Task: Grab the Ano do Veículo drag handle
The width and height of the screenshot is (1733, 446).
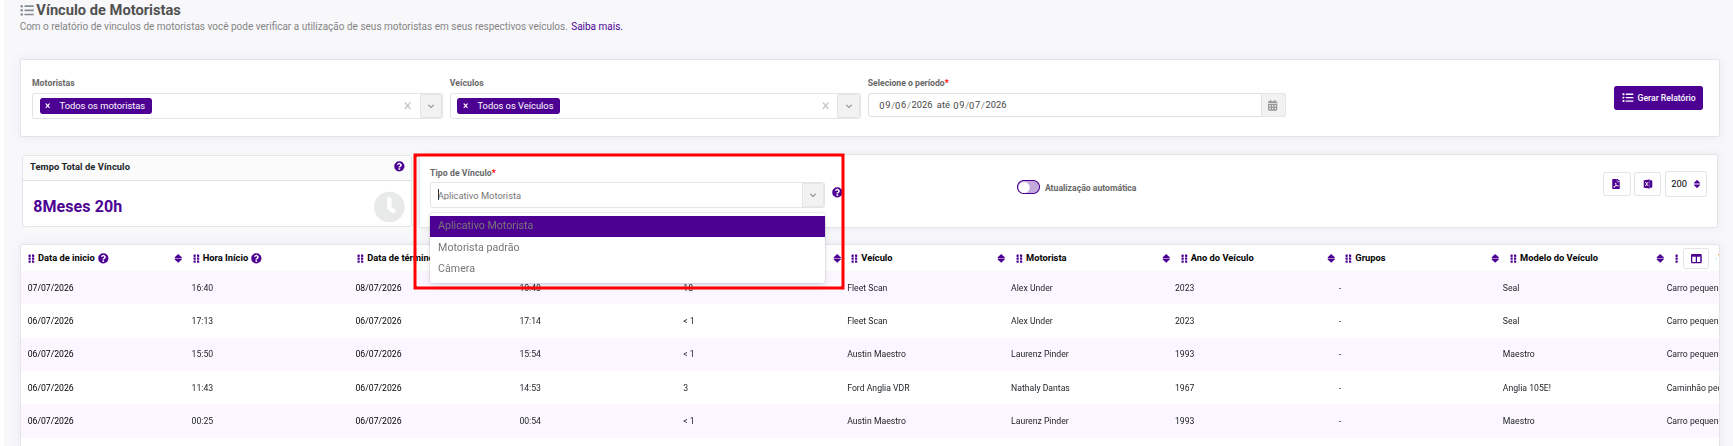Action: click(1184, 258)
